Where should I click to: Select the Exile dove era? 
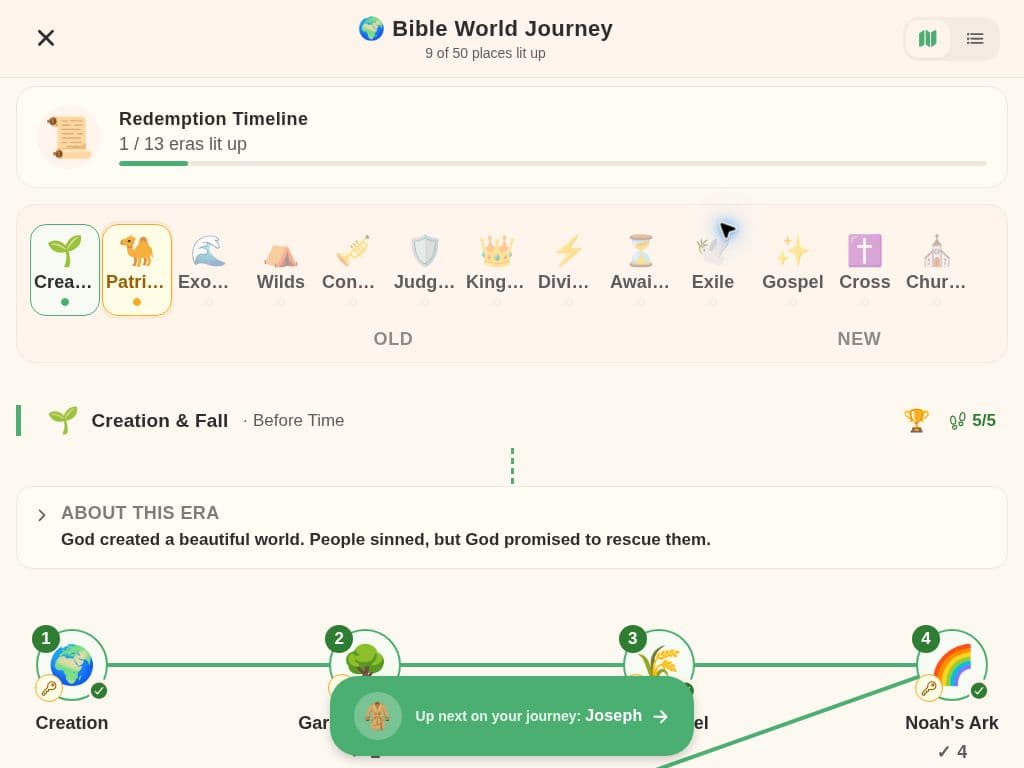coord(712,270)
